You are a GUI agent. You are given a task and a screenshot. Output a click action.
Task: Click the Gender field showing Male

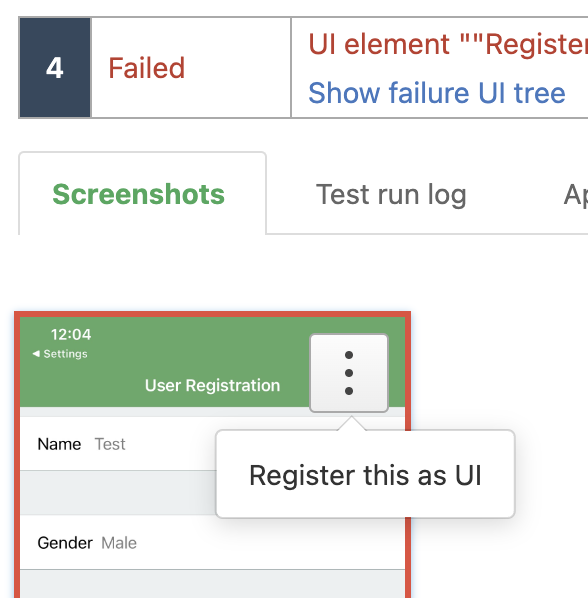(x=212, y=543)
